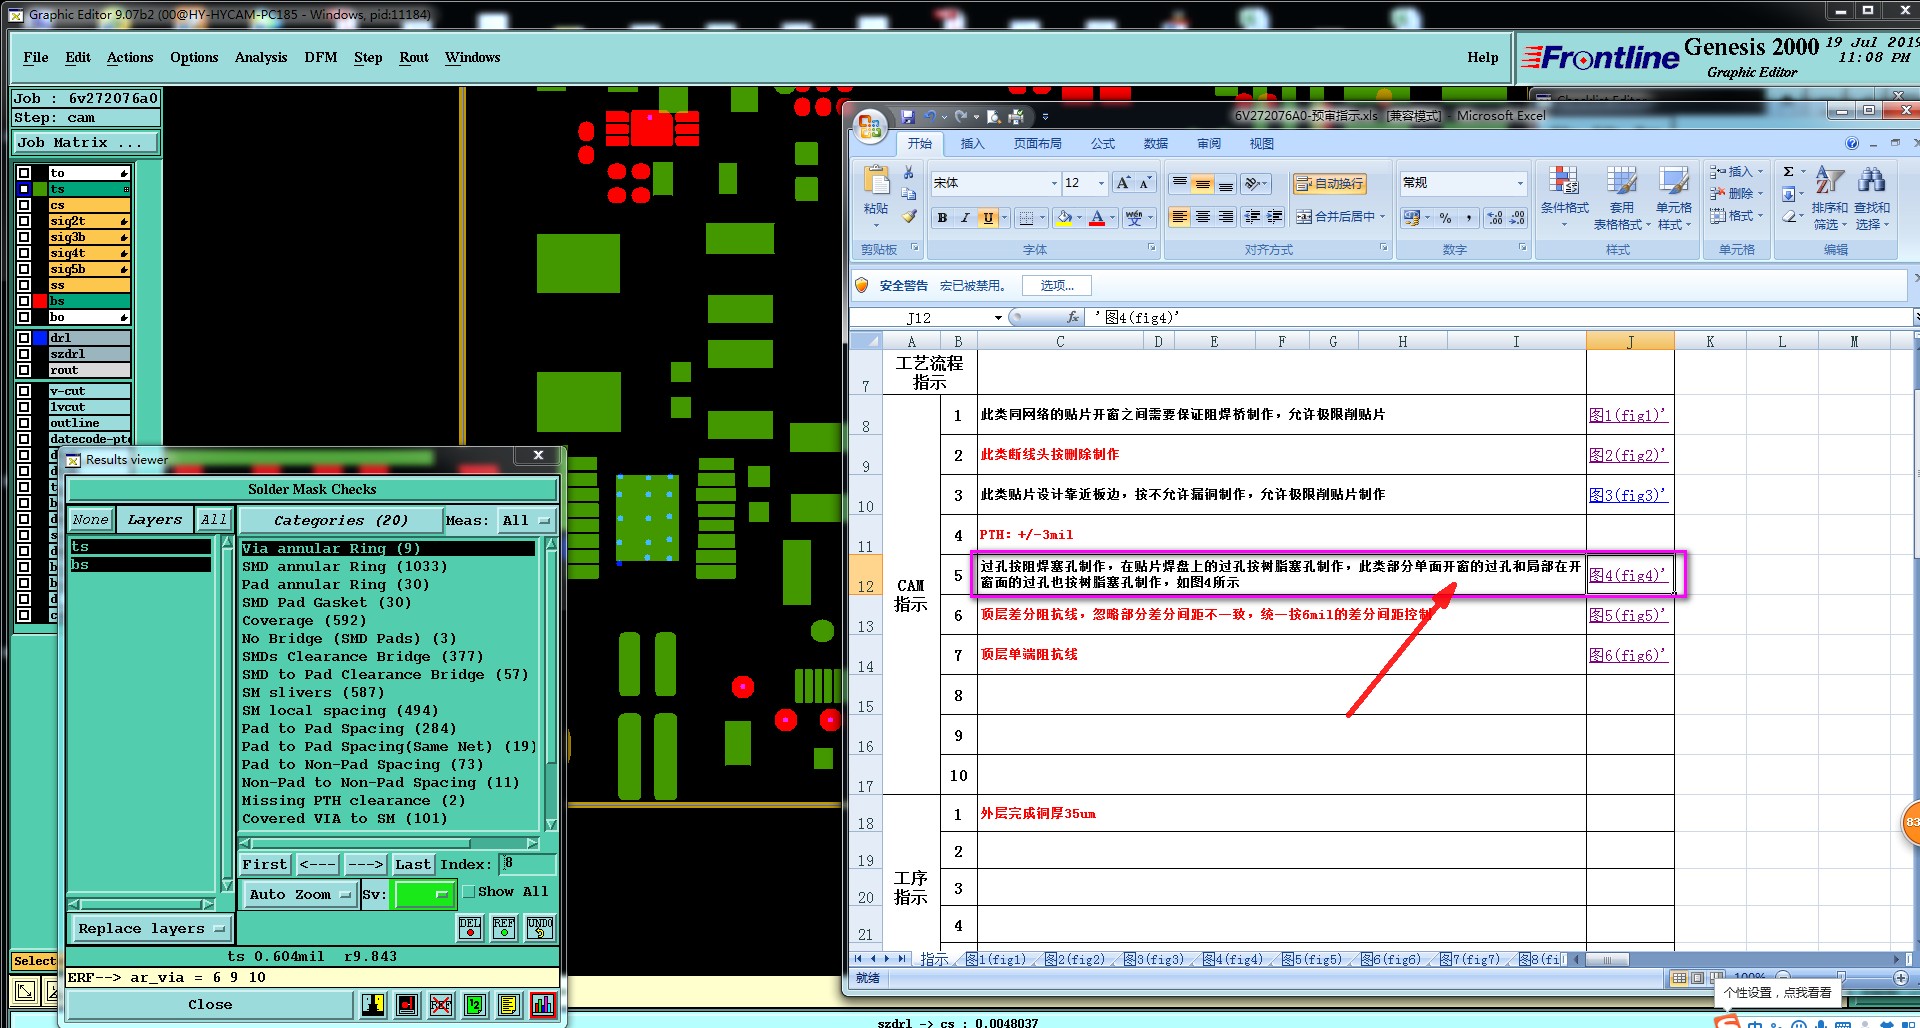This screenshot has height=1028, width=1920.
Task: Click Save icon in Excel quick access toolbar
Action: coord(907,117)
